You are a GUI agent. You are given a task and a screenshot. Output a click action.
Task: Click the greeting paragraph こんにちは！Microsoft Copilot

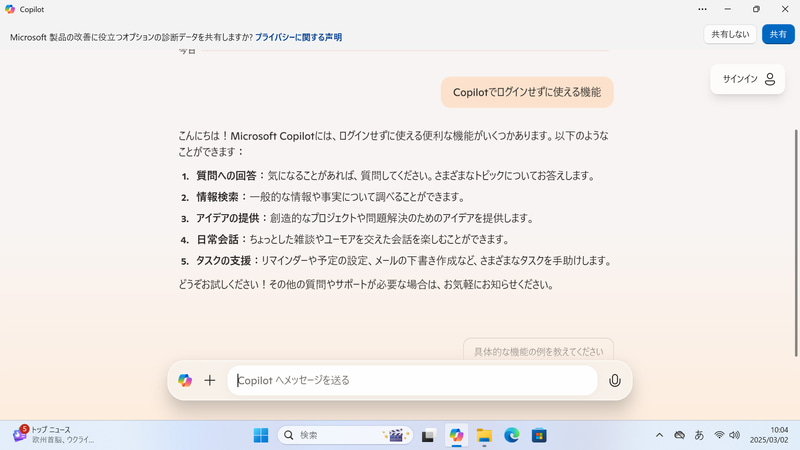pyautogui.click(x=393, y=143)
